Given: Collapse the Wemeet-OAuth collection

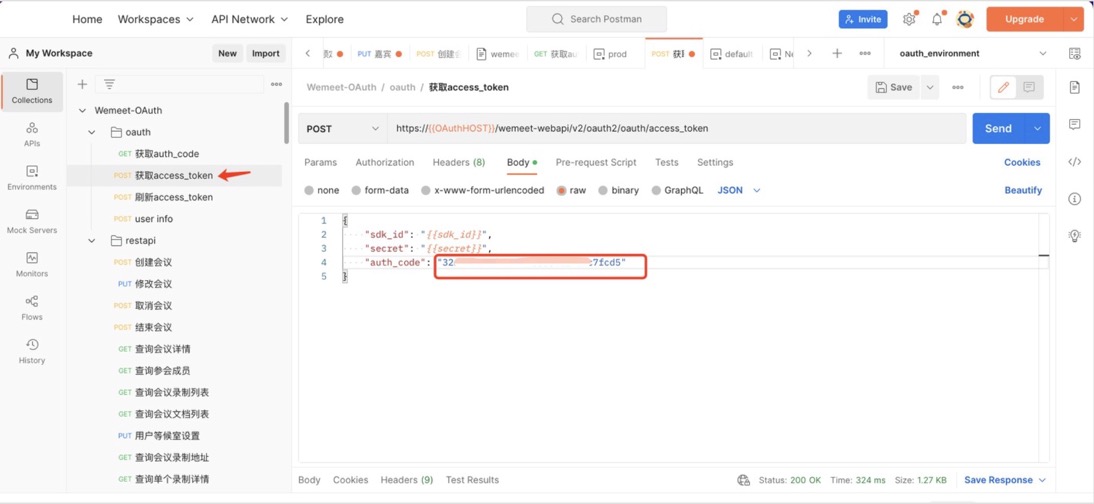Looking at the screenshot, I should pos(82,110).
